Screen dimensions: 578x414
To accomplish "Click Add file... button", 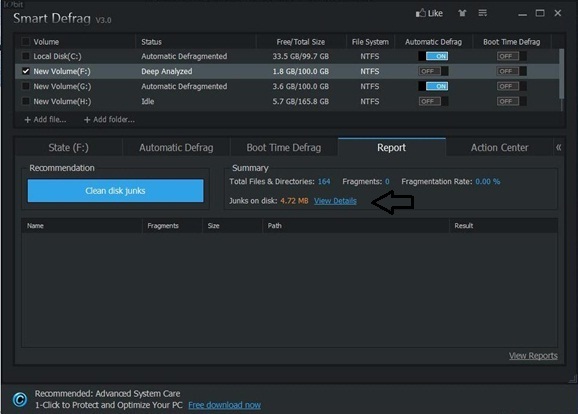I will (x=45, y=119).
